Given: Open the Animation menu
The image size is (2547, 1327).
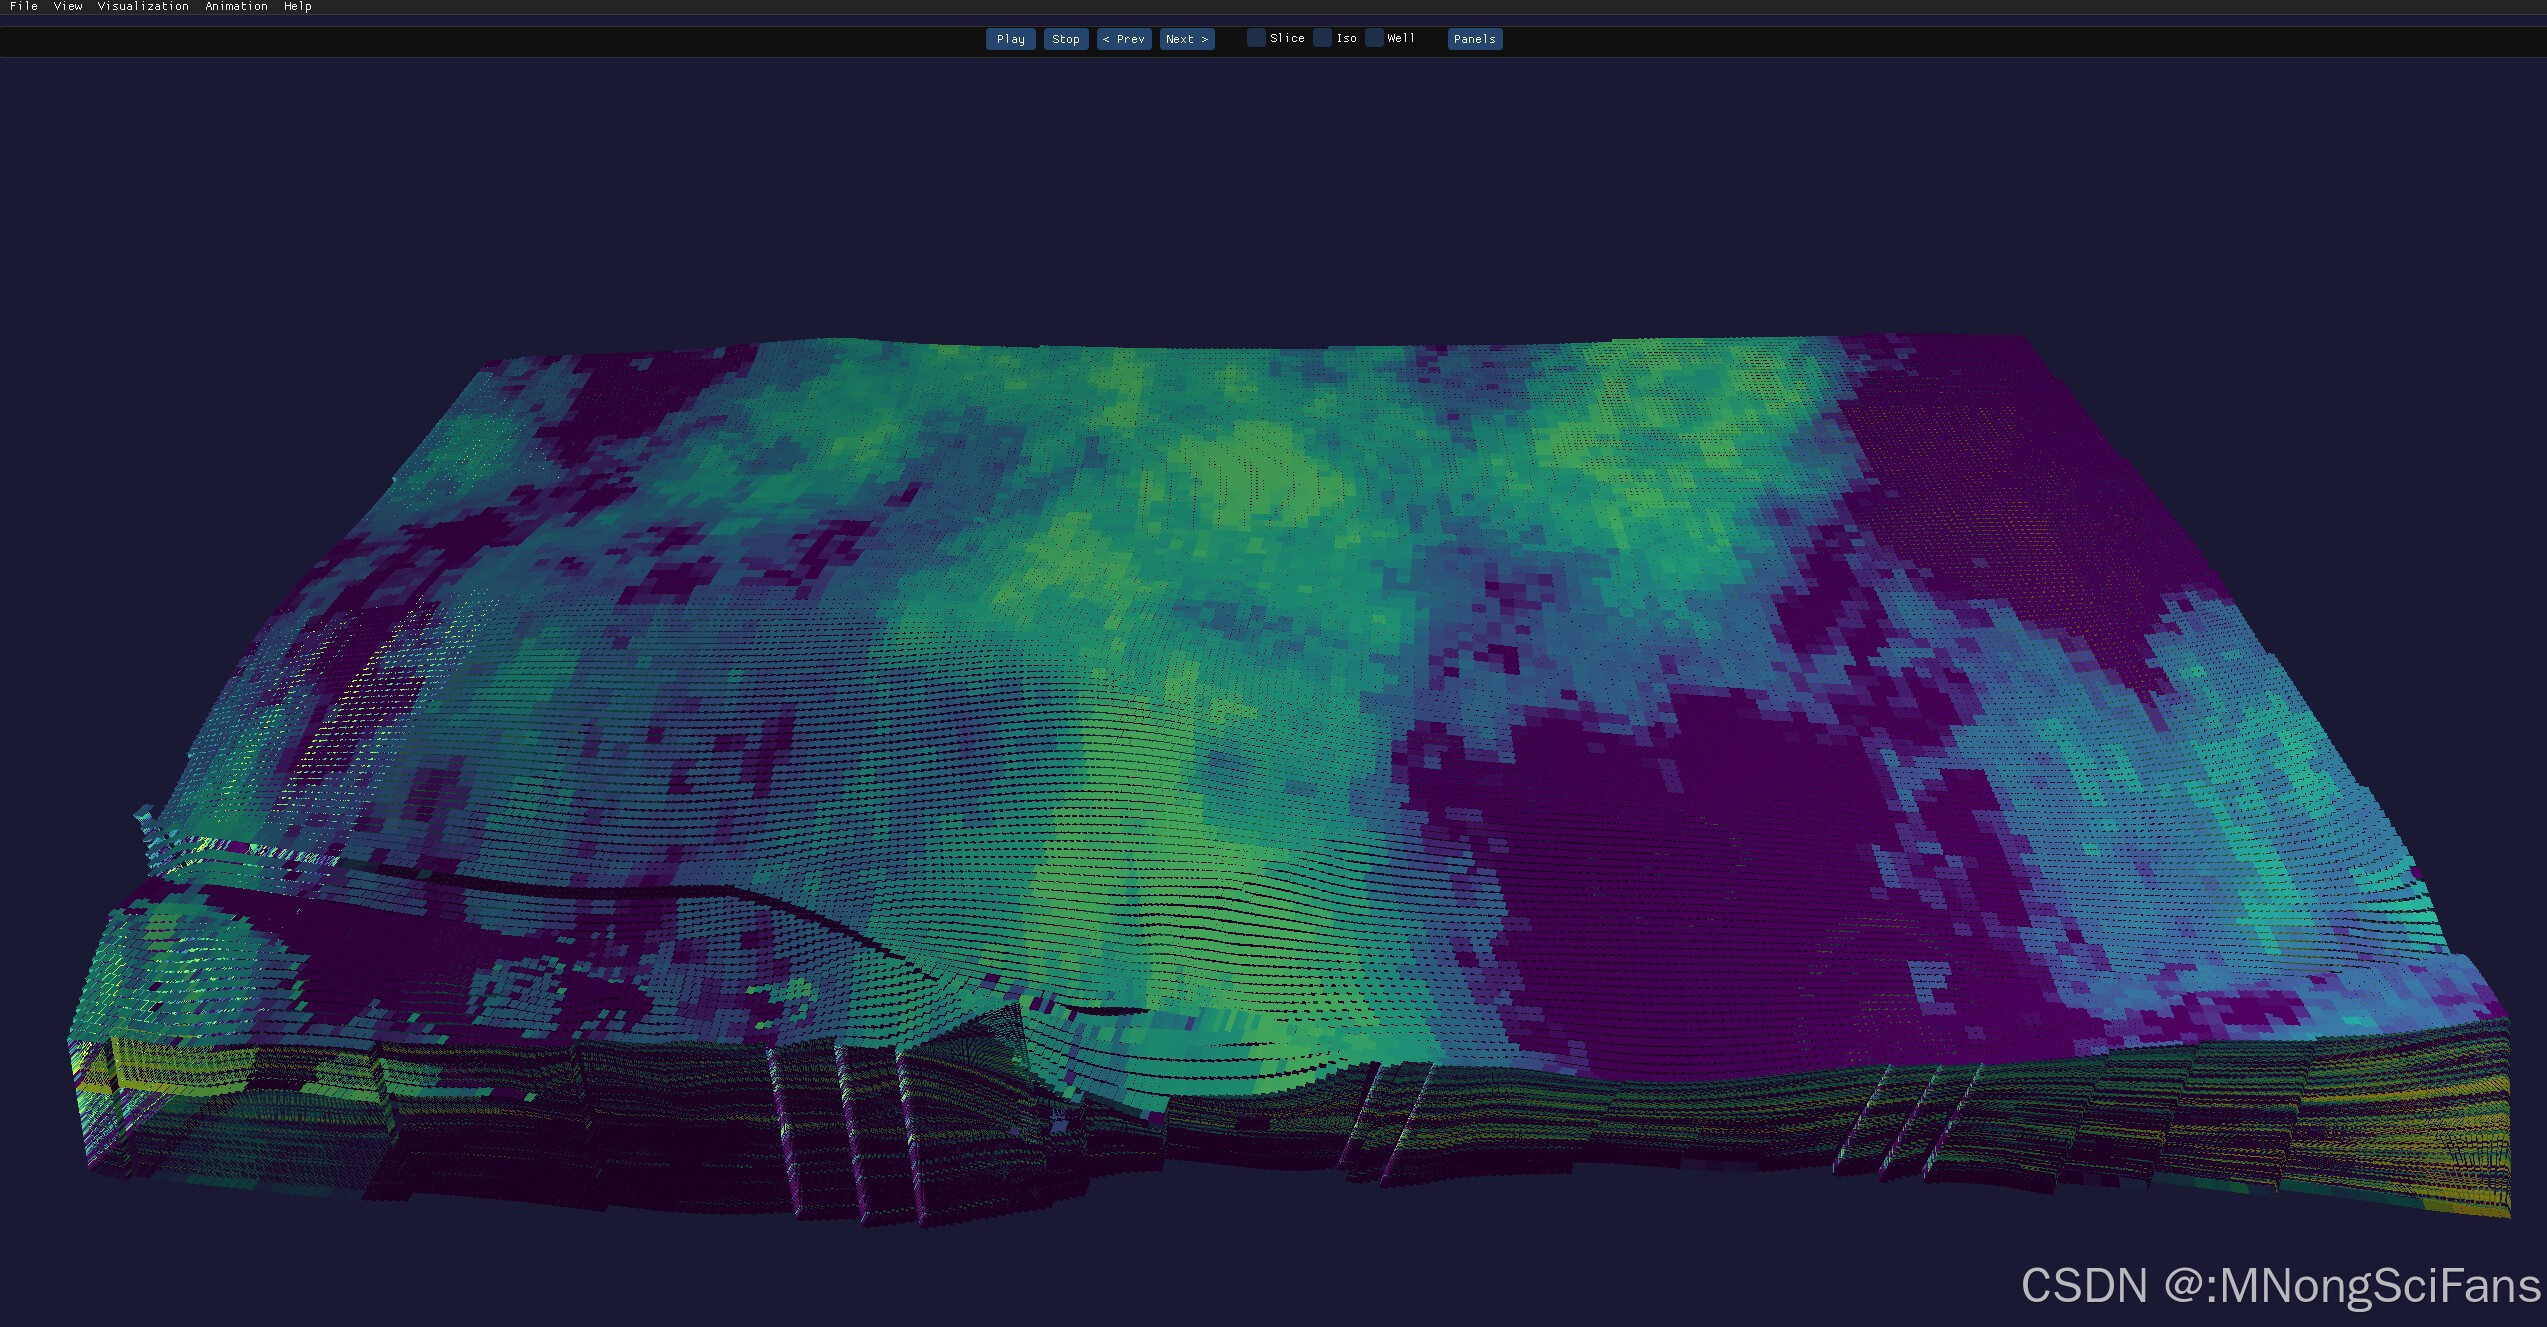Looking at the screenshot, I should (236, 6).
